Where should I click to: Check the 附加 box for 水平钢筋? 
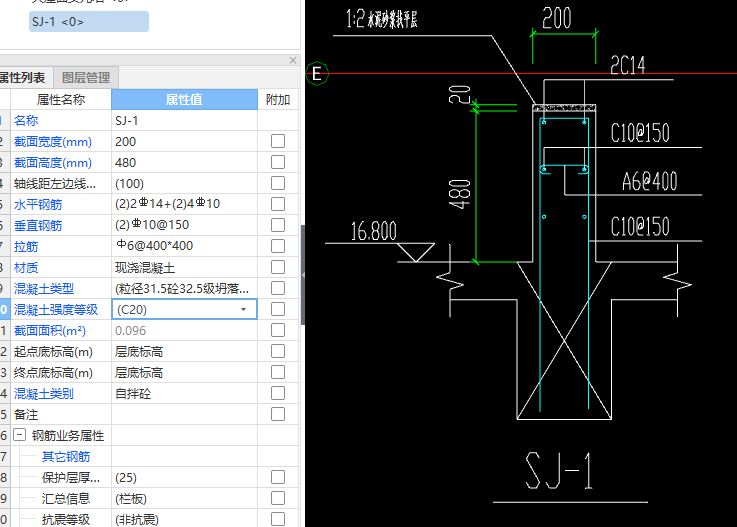pos(278,205)
